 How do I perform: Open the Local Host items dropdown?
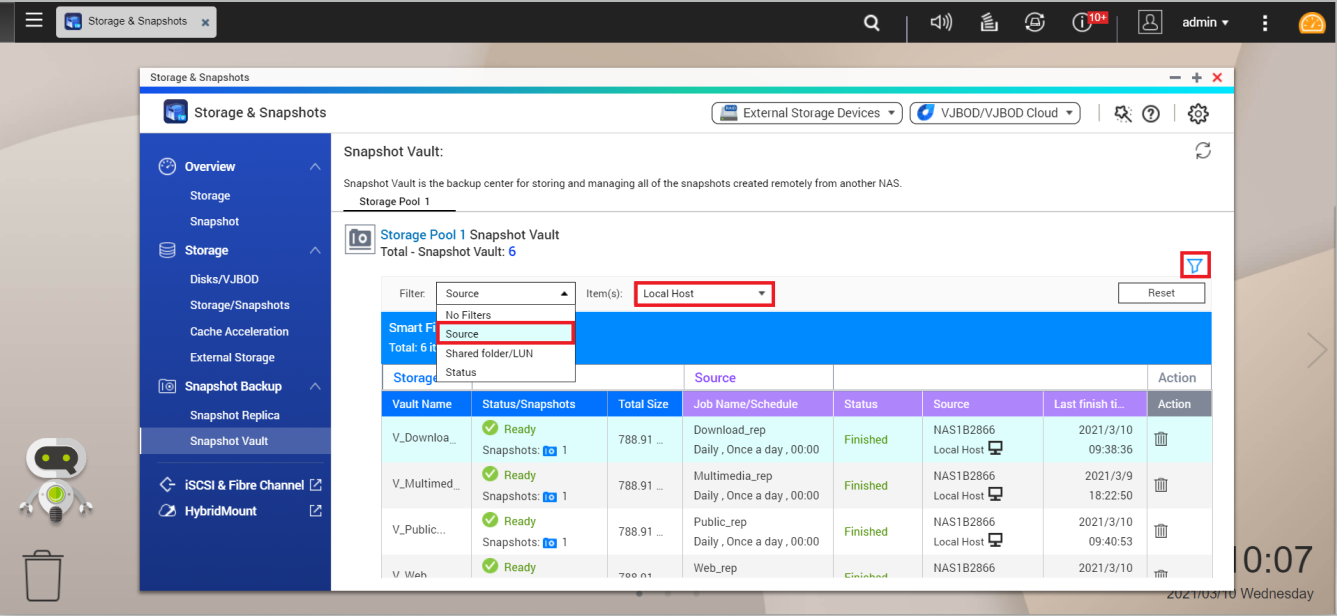point(704,294)
